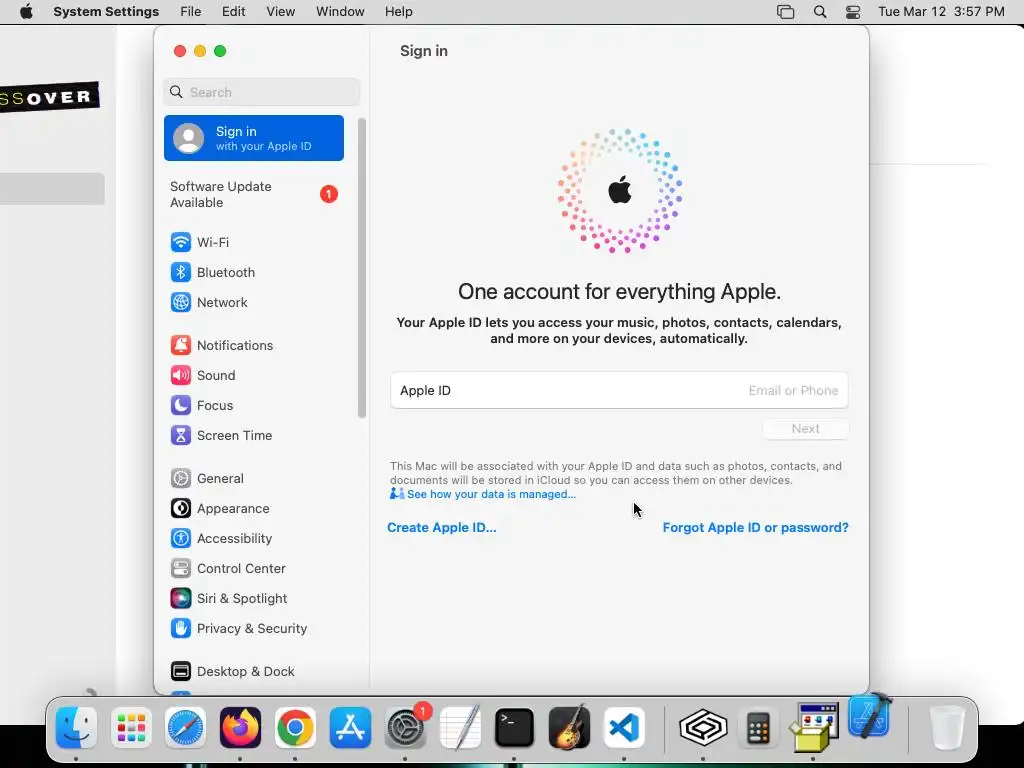Open See how your data is managed link
Screen dimensions: 1024x768
491,494
